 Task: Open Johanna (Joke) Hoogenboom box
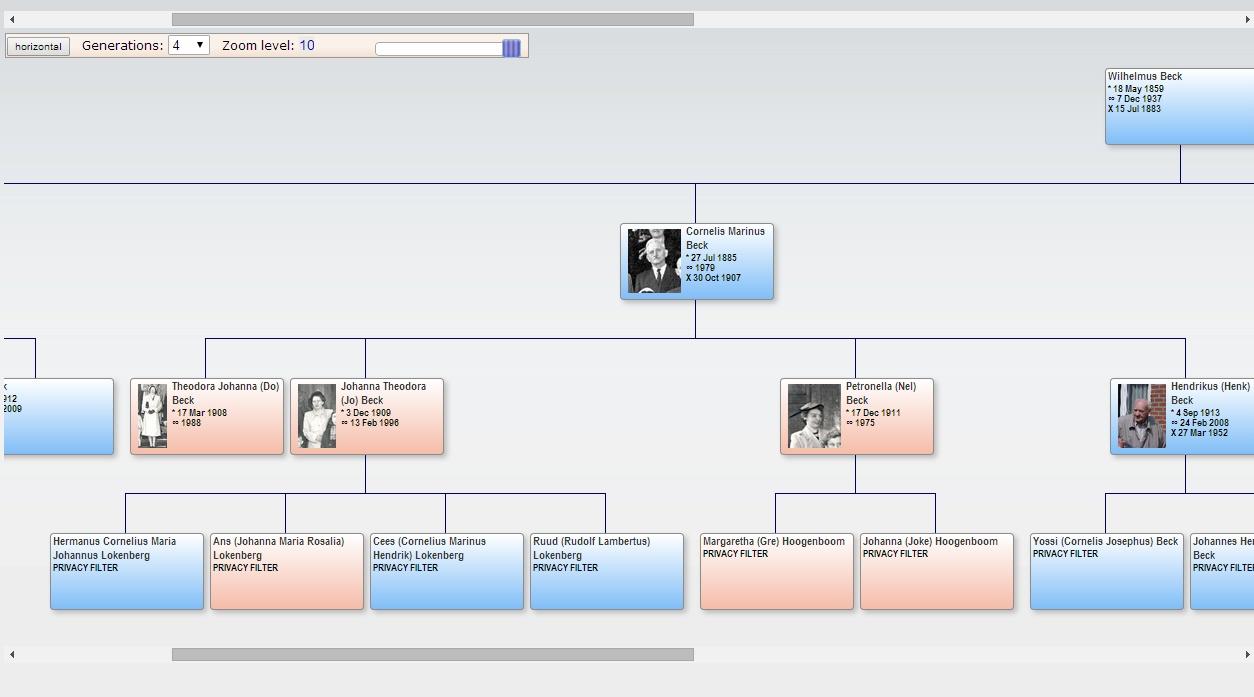pos(937,571)
